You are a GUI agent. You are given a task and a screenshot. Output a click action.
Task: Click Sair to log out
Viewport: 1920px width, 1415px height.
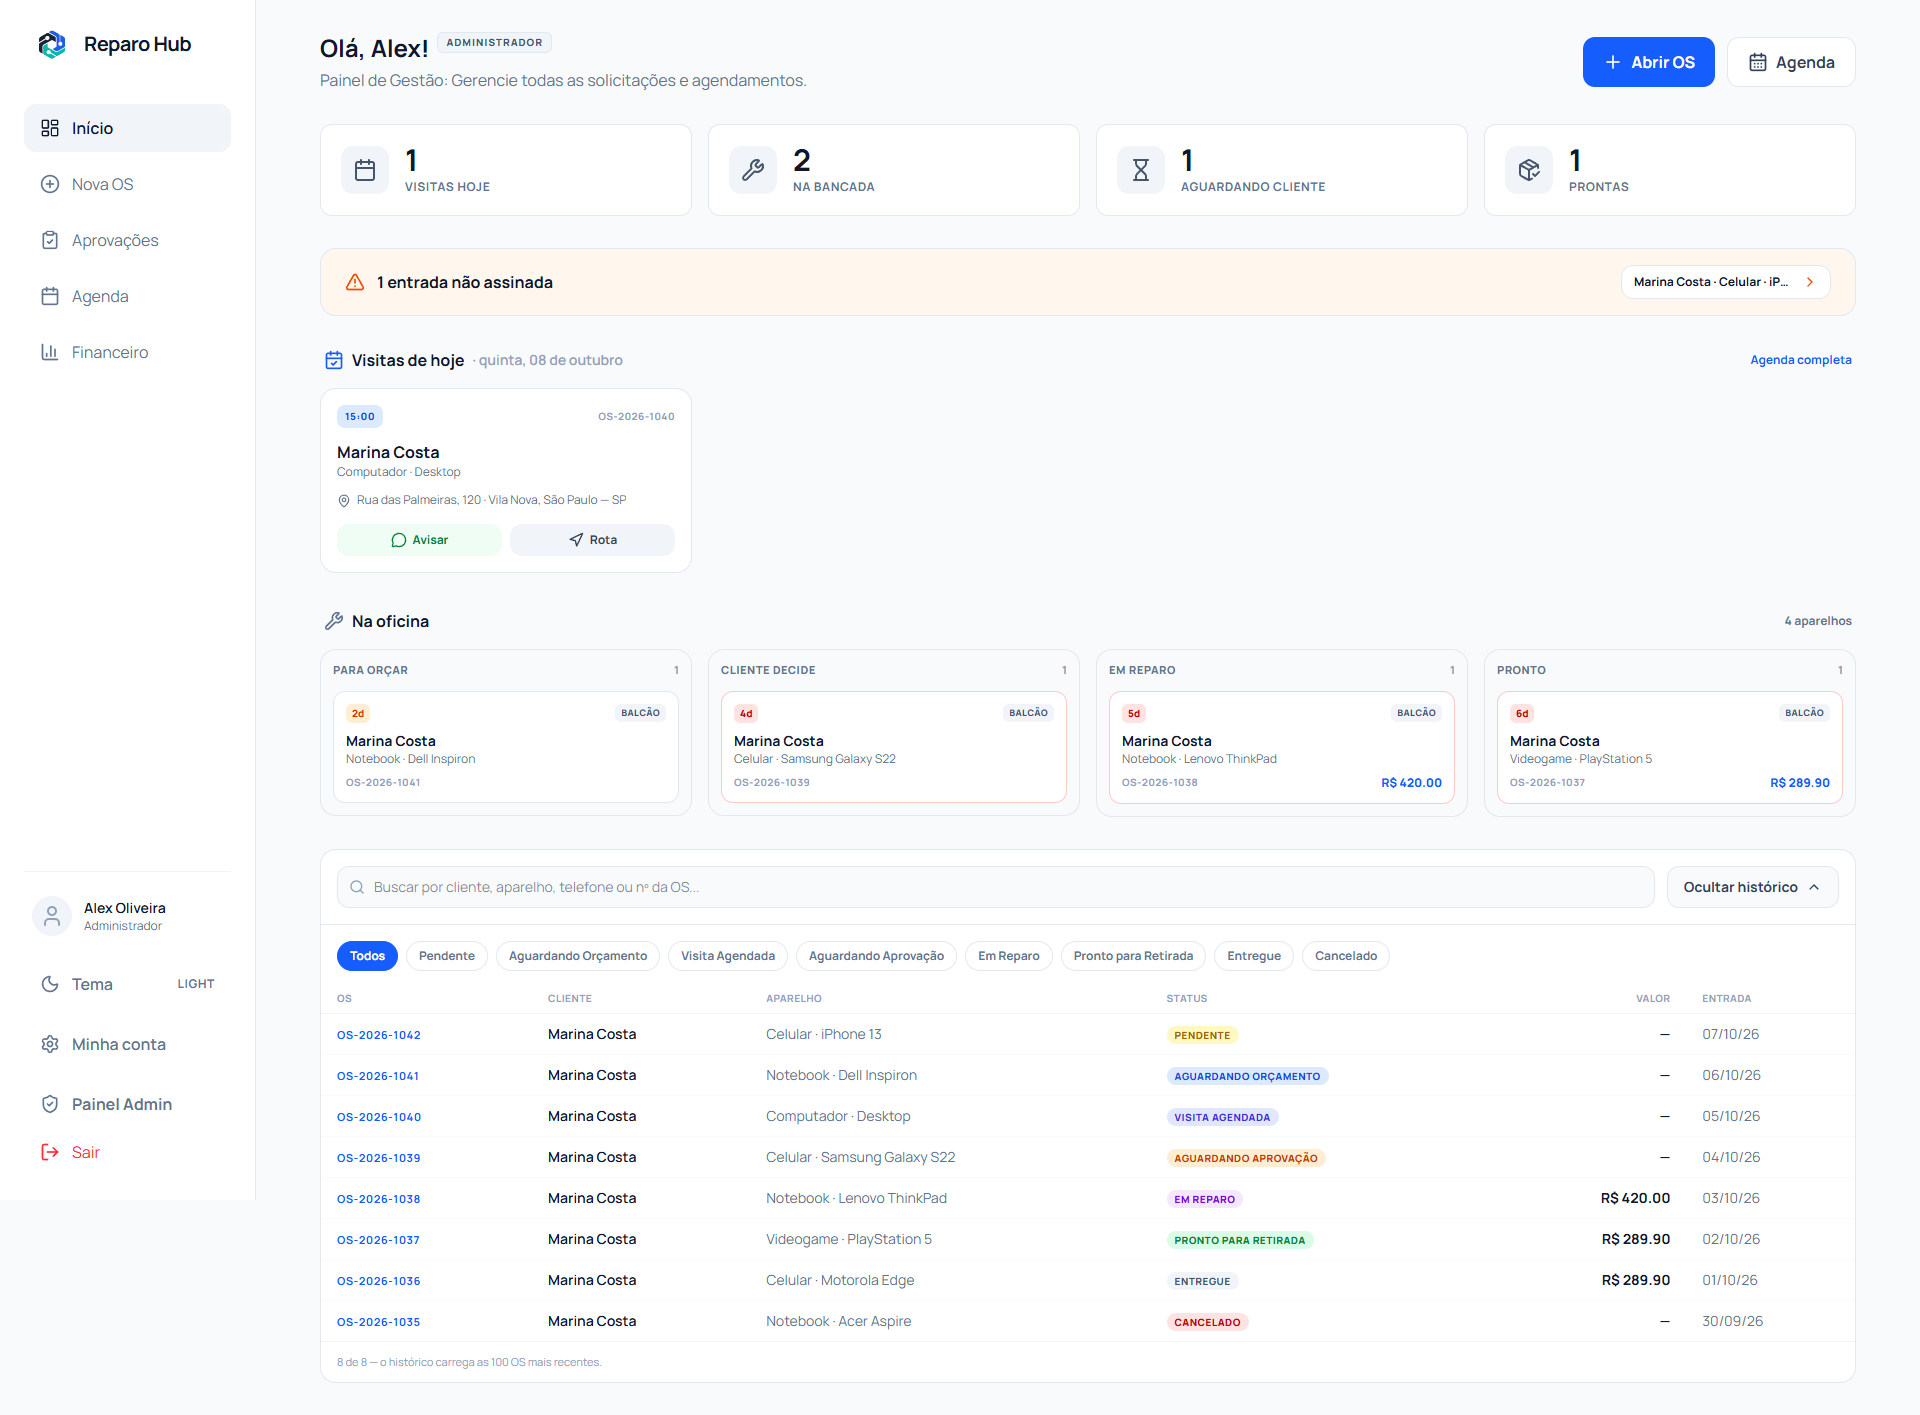click(127, 1152)
